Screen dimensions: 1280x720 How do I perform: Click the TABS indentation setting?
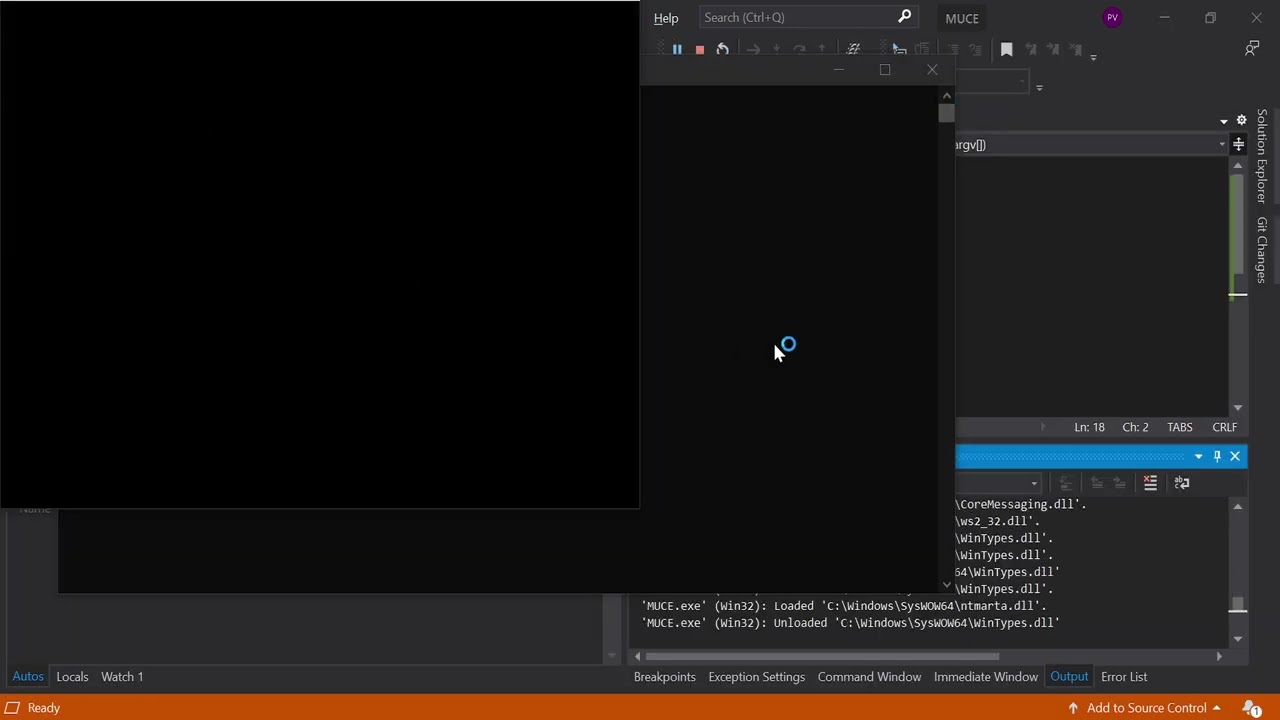(1180, 427)
